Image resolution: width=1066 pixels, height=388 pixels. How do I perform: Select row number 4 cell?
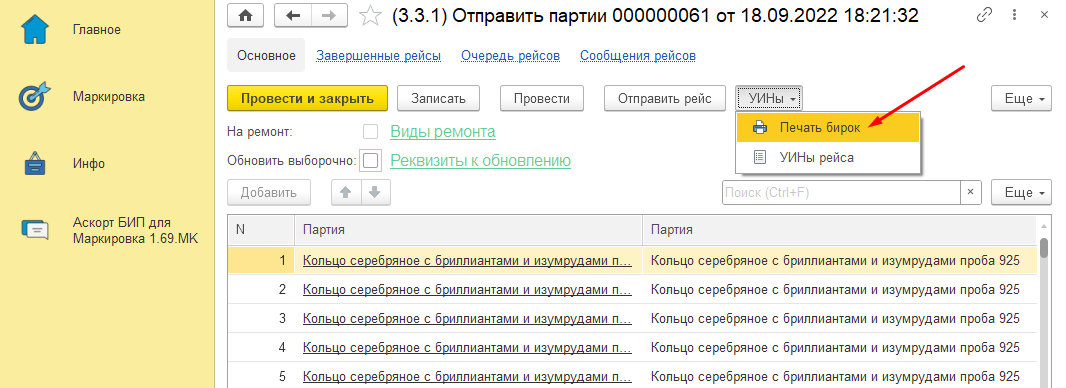261,348
